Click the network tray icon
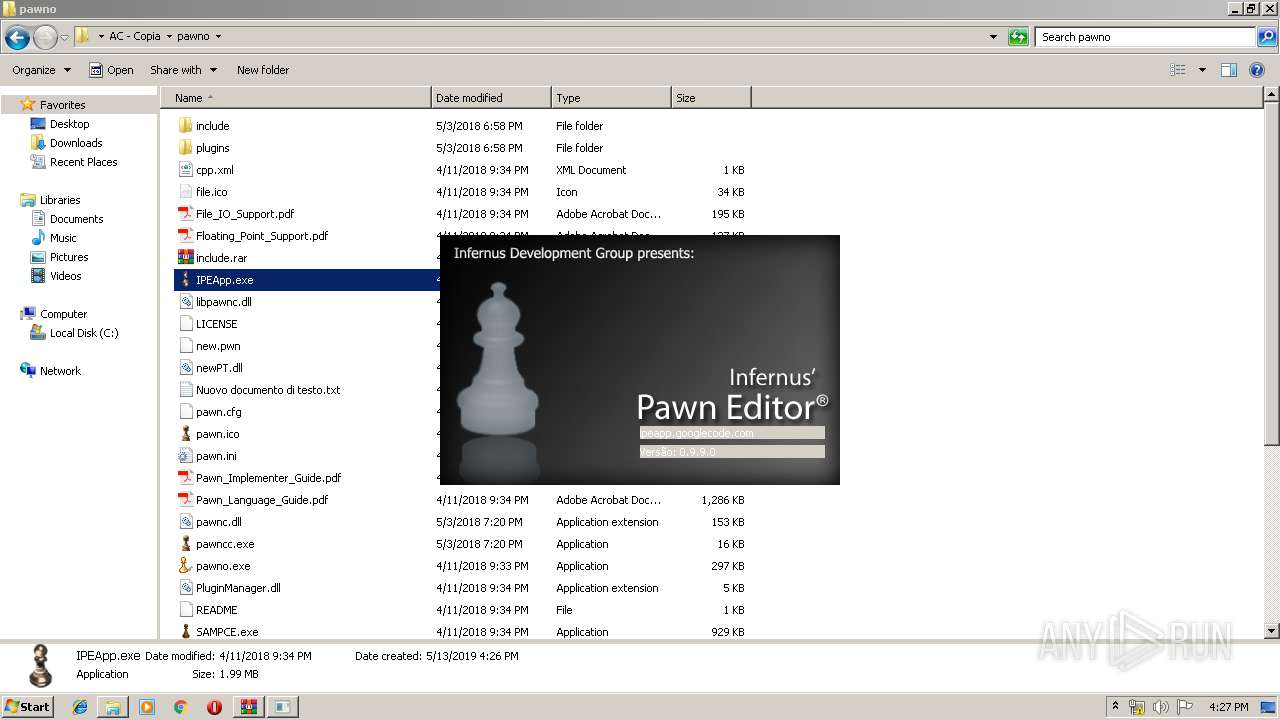 pos(1137,707)
